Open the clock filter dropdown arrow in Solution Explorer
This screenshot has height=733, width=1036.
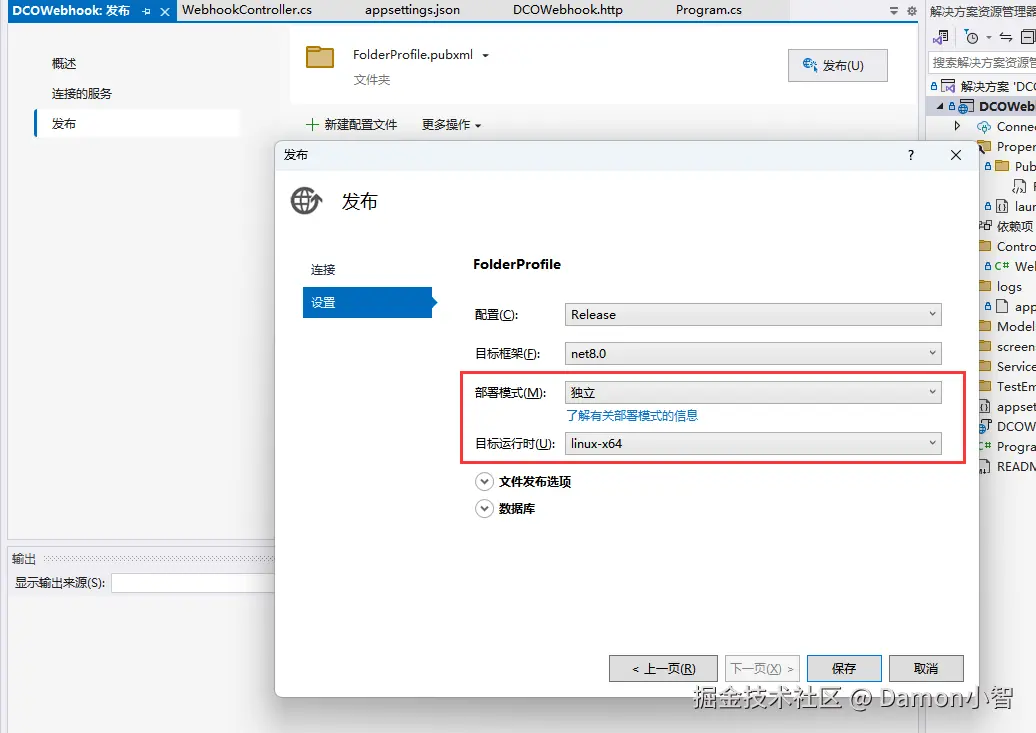tap(989, 38)
